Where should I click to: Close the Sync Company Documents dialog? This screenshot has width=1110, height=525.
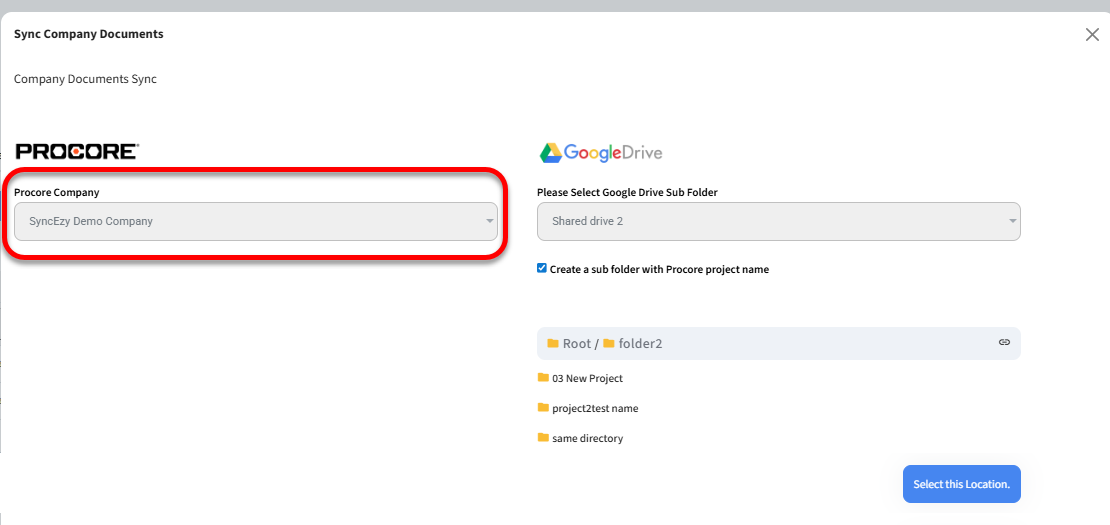(1092, 35)
